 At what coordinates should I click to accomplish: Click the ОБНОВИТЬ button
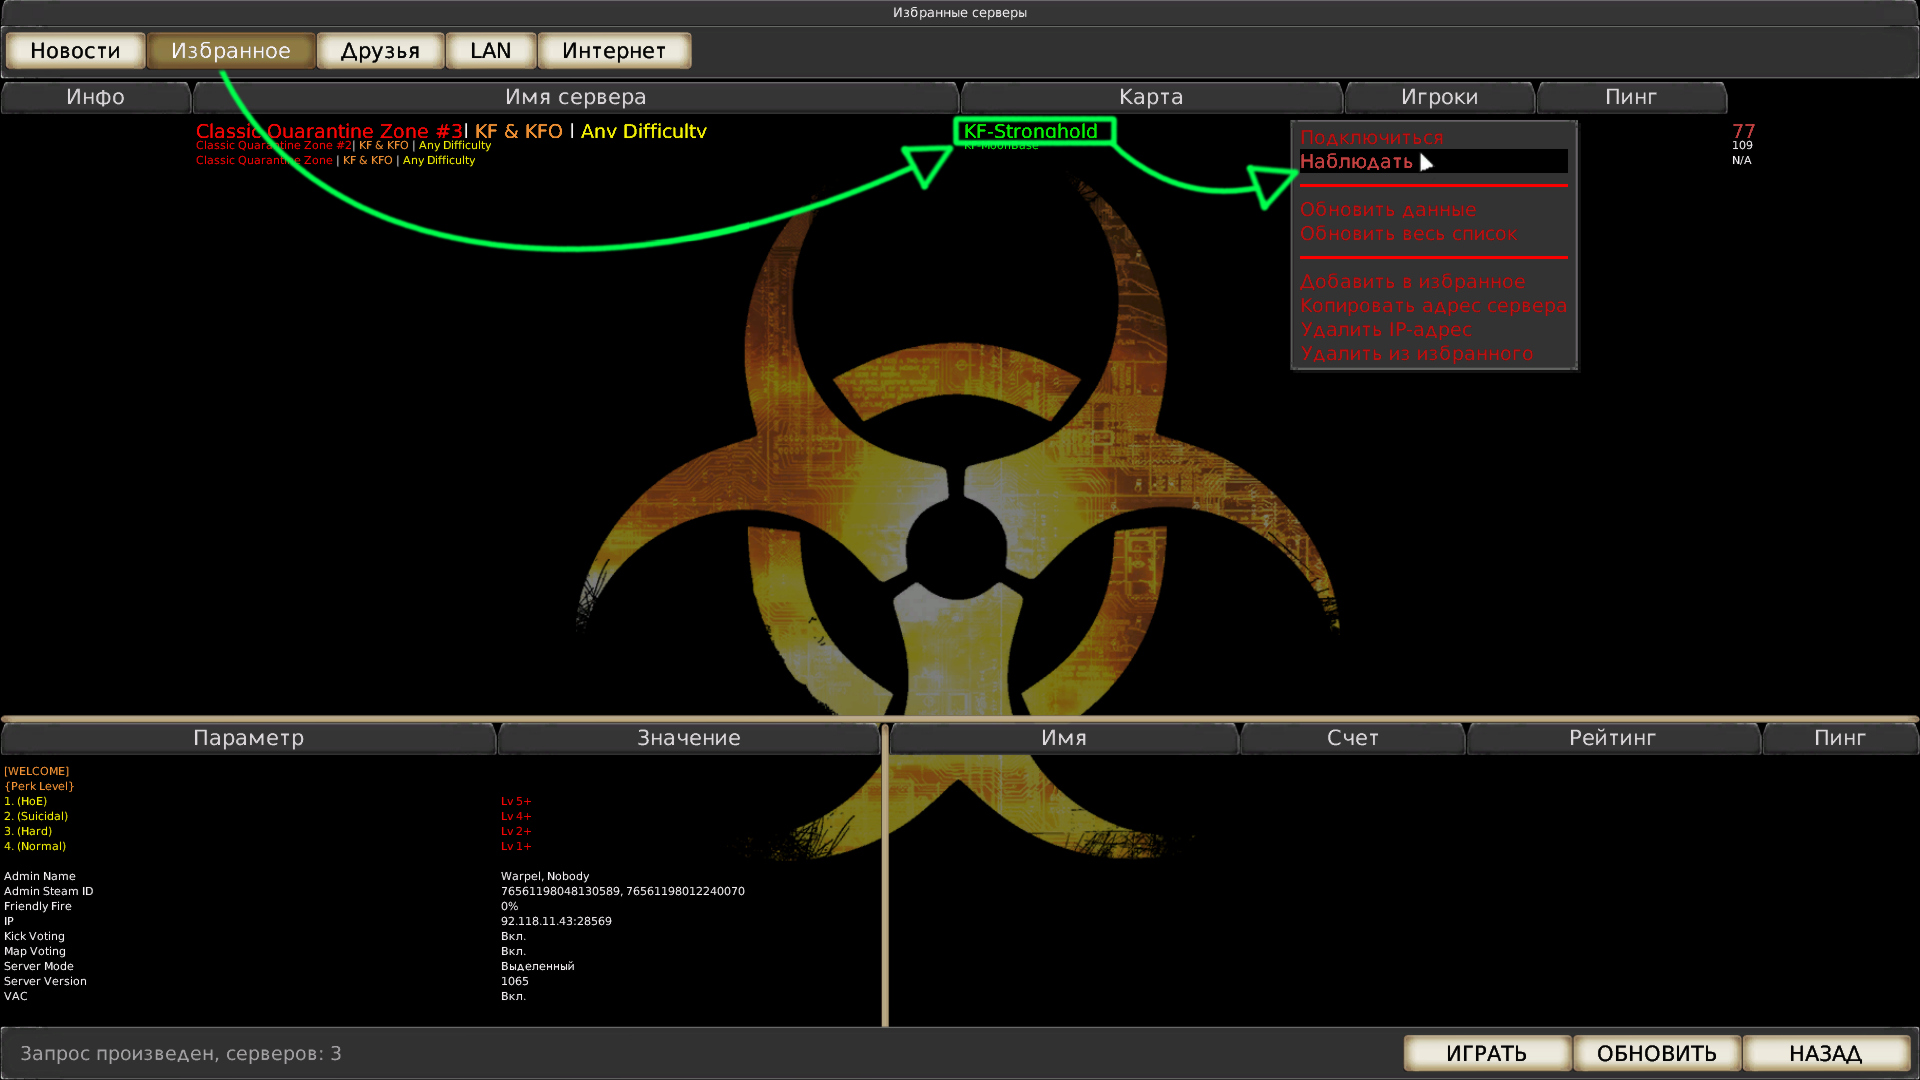1657,1053
